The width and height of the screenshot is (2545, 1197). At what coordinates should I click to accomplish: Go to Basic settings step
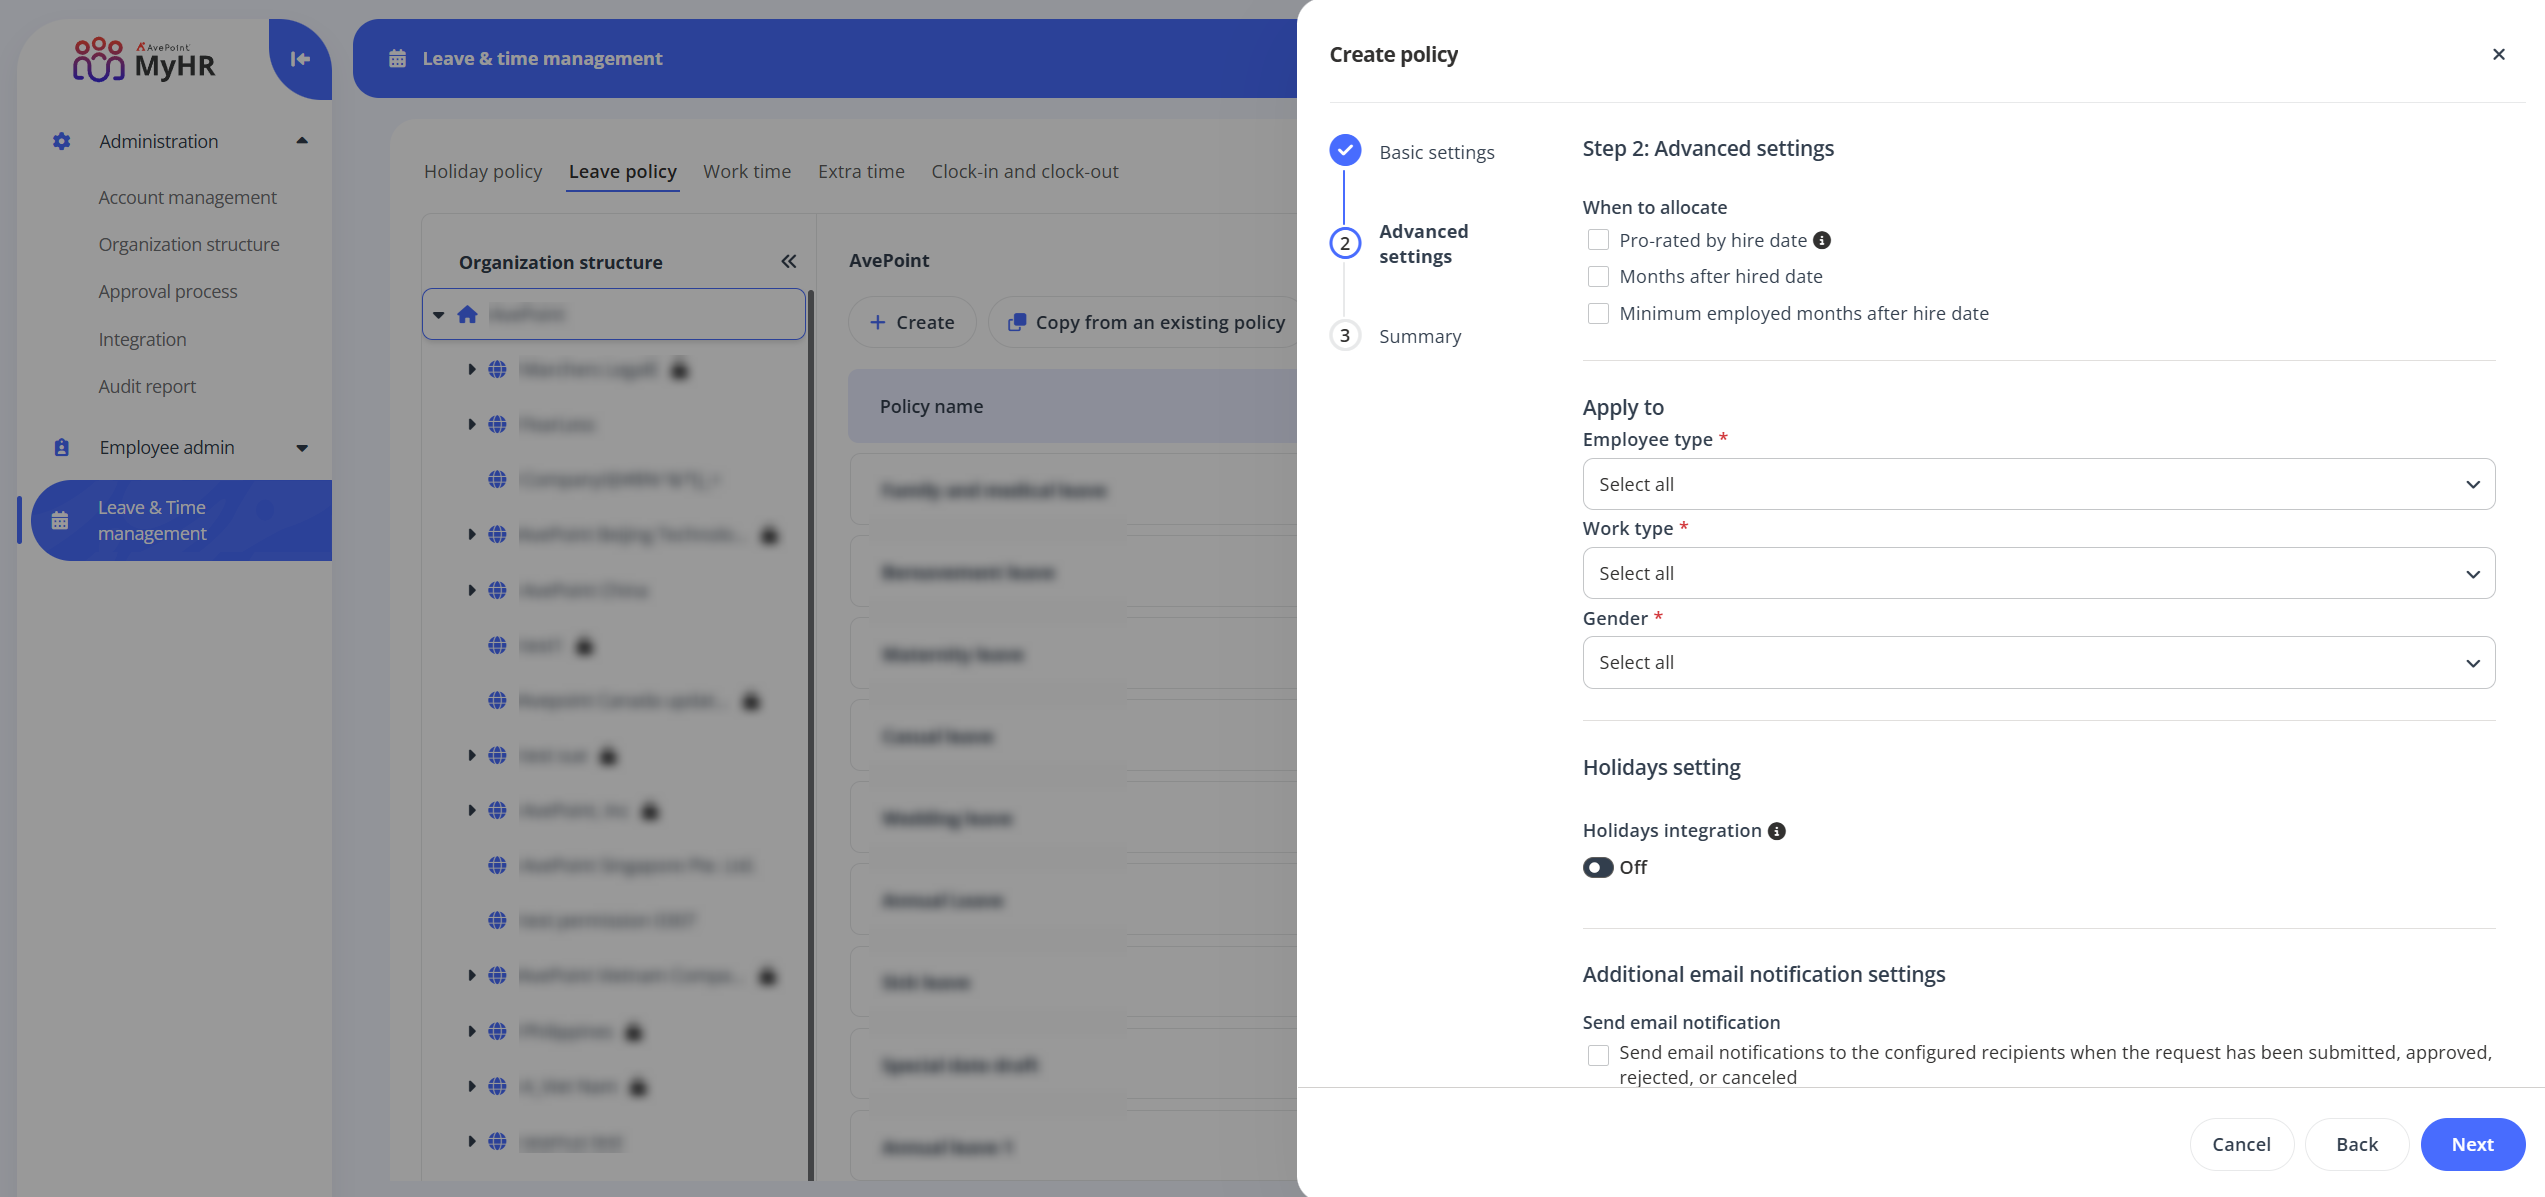click(1436, 152)
